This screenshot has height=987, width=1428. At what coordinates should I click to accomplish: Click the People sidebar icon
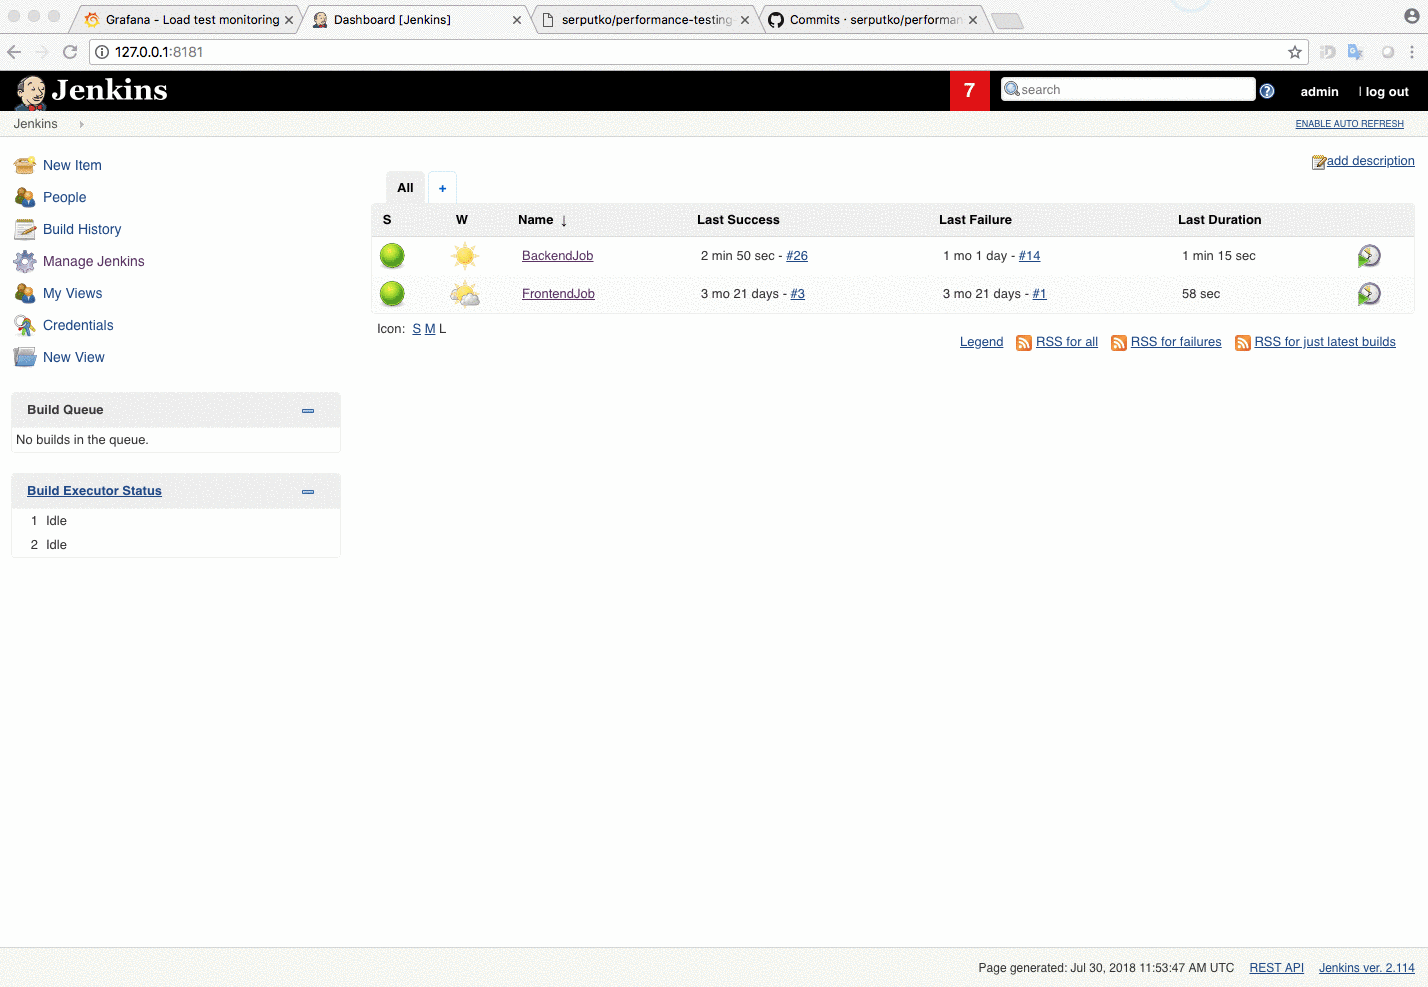point(25,197)
